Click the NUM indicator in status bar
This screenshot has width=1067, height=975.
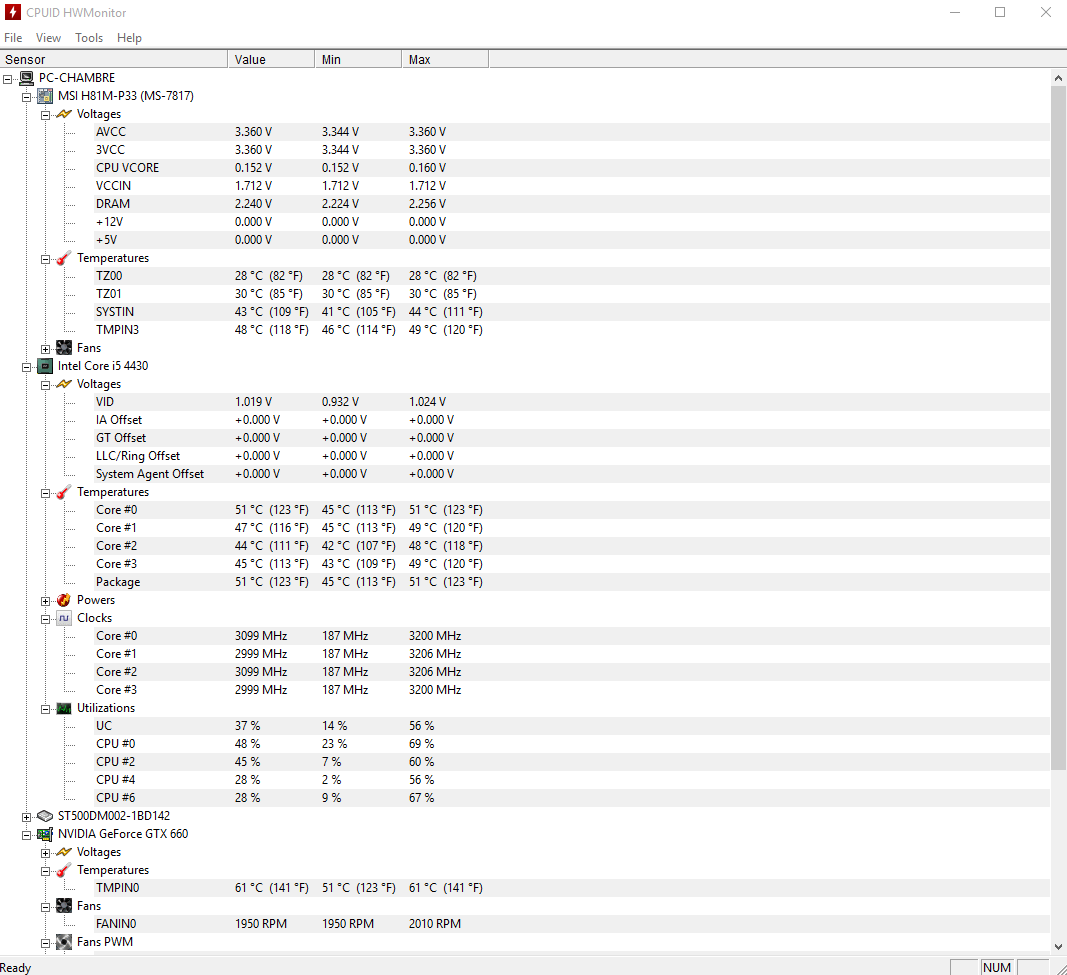(x=997, y=968)
